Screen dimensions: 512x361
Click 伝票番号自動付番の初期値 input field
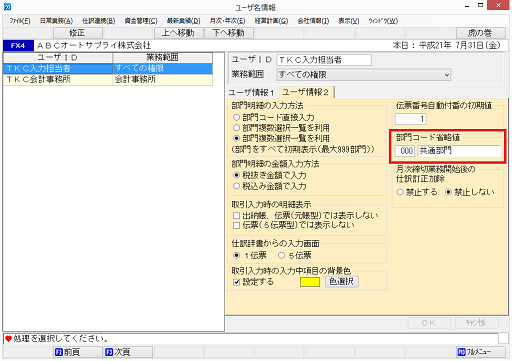click(x=411, y=119)
